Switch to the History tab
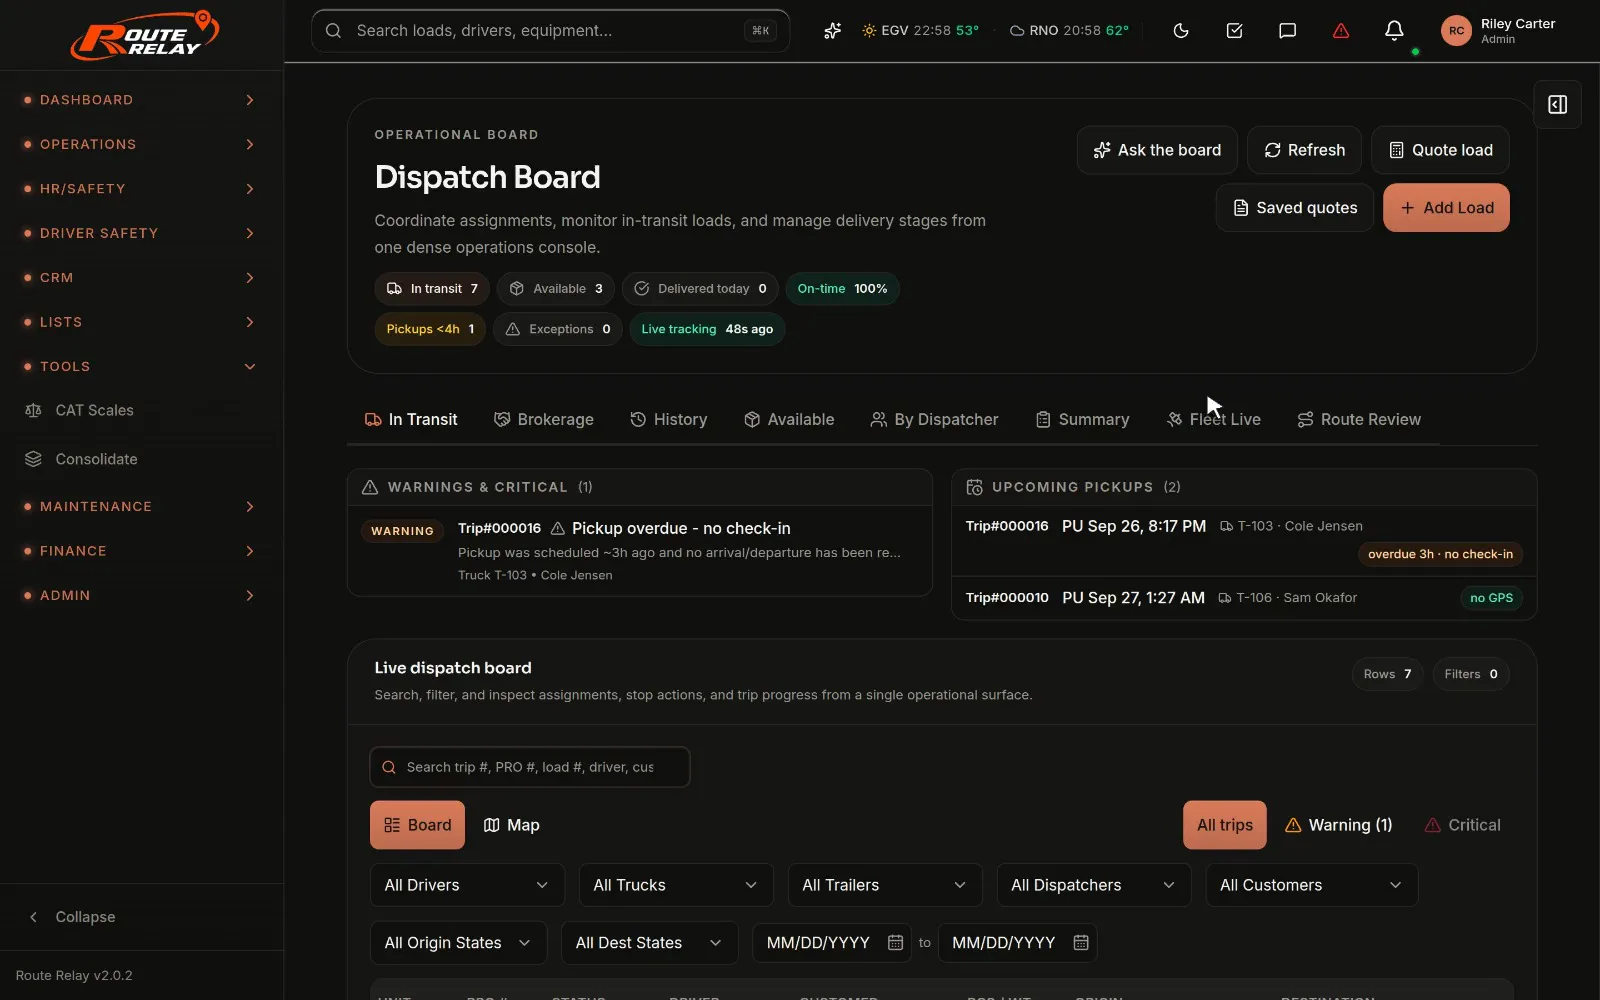1600x1000 pixels. pyautogui.click(x=669, y=420)
